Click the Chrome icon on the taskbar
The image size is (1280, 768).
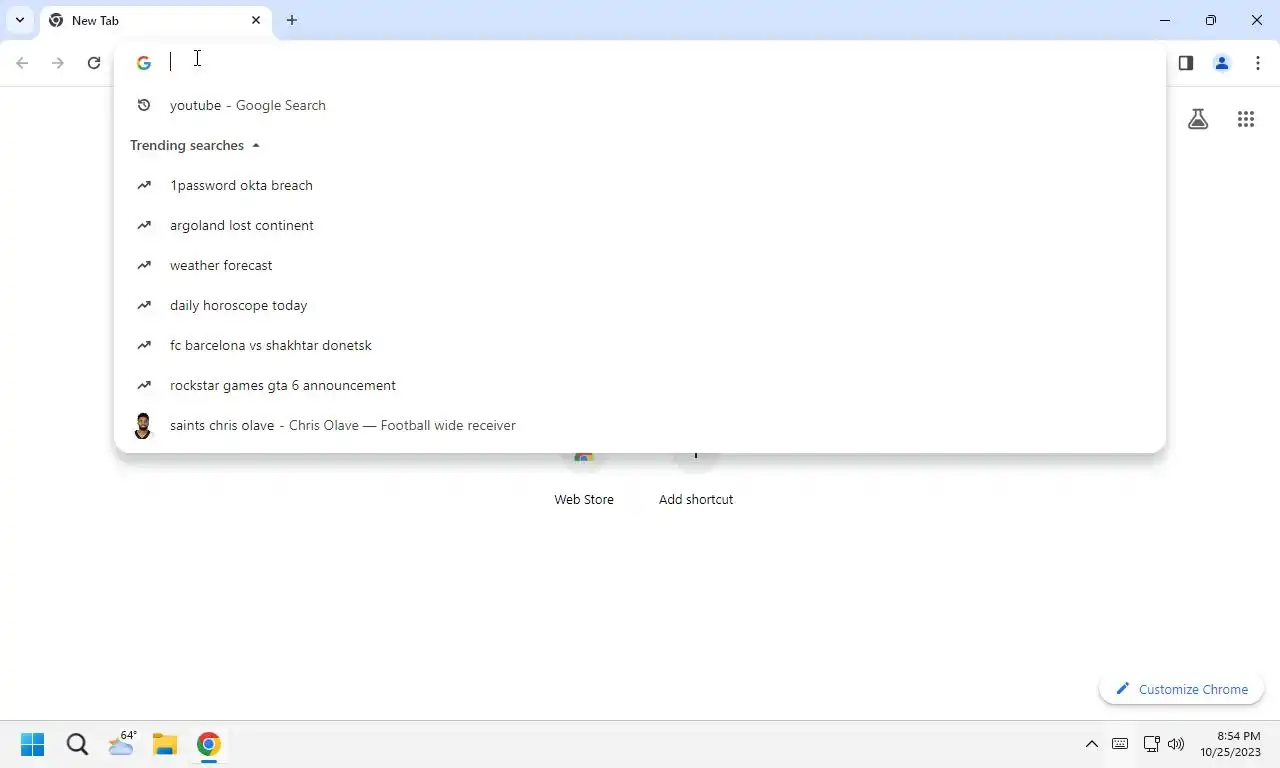pos(209,745)
